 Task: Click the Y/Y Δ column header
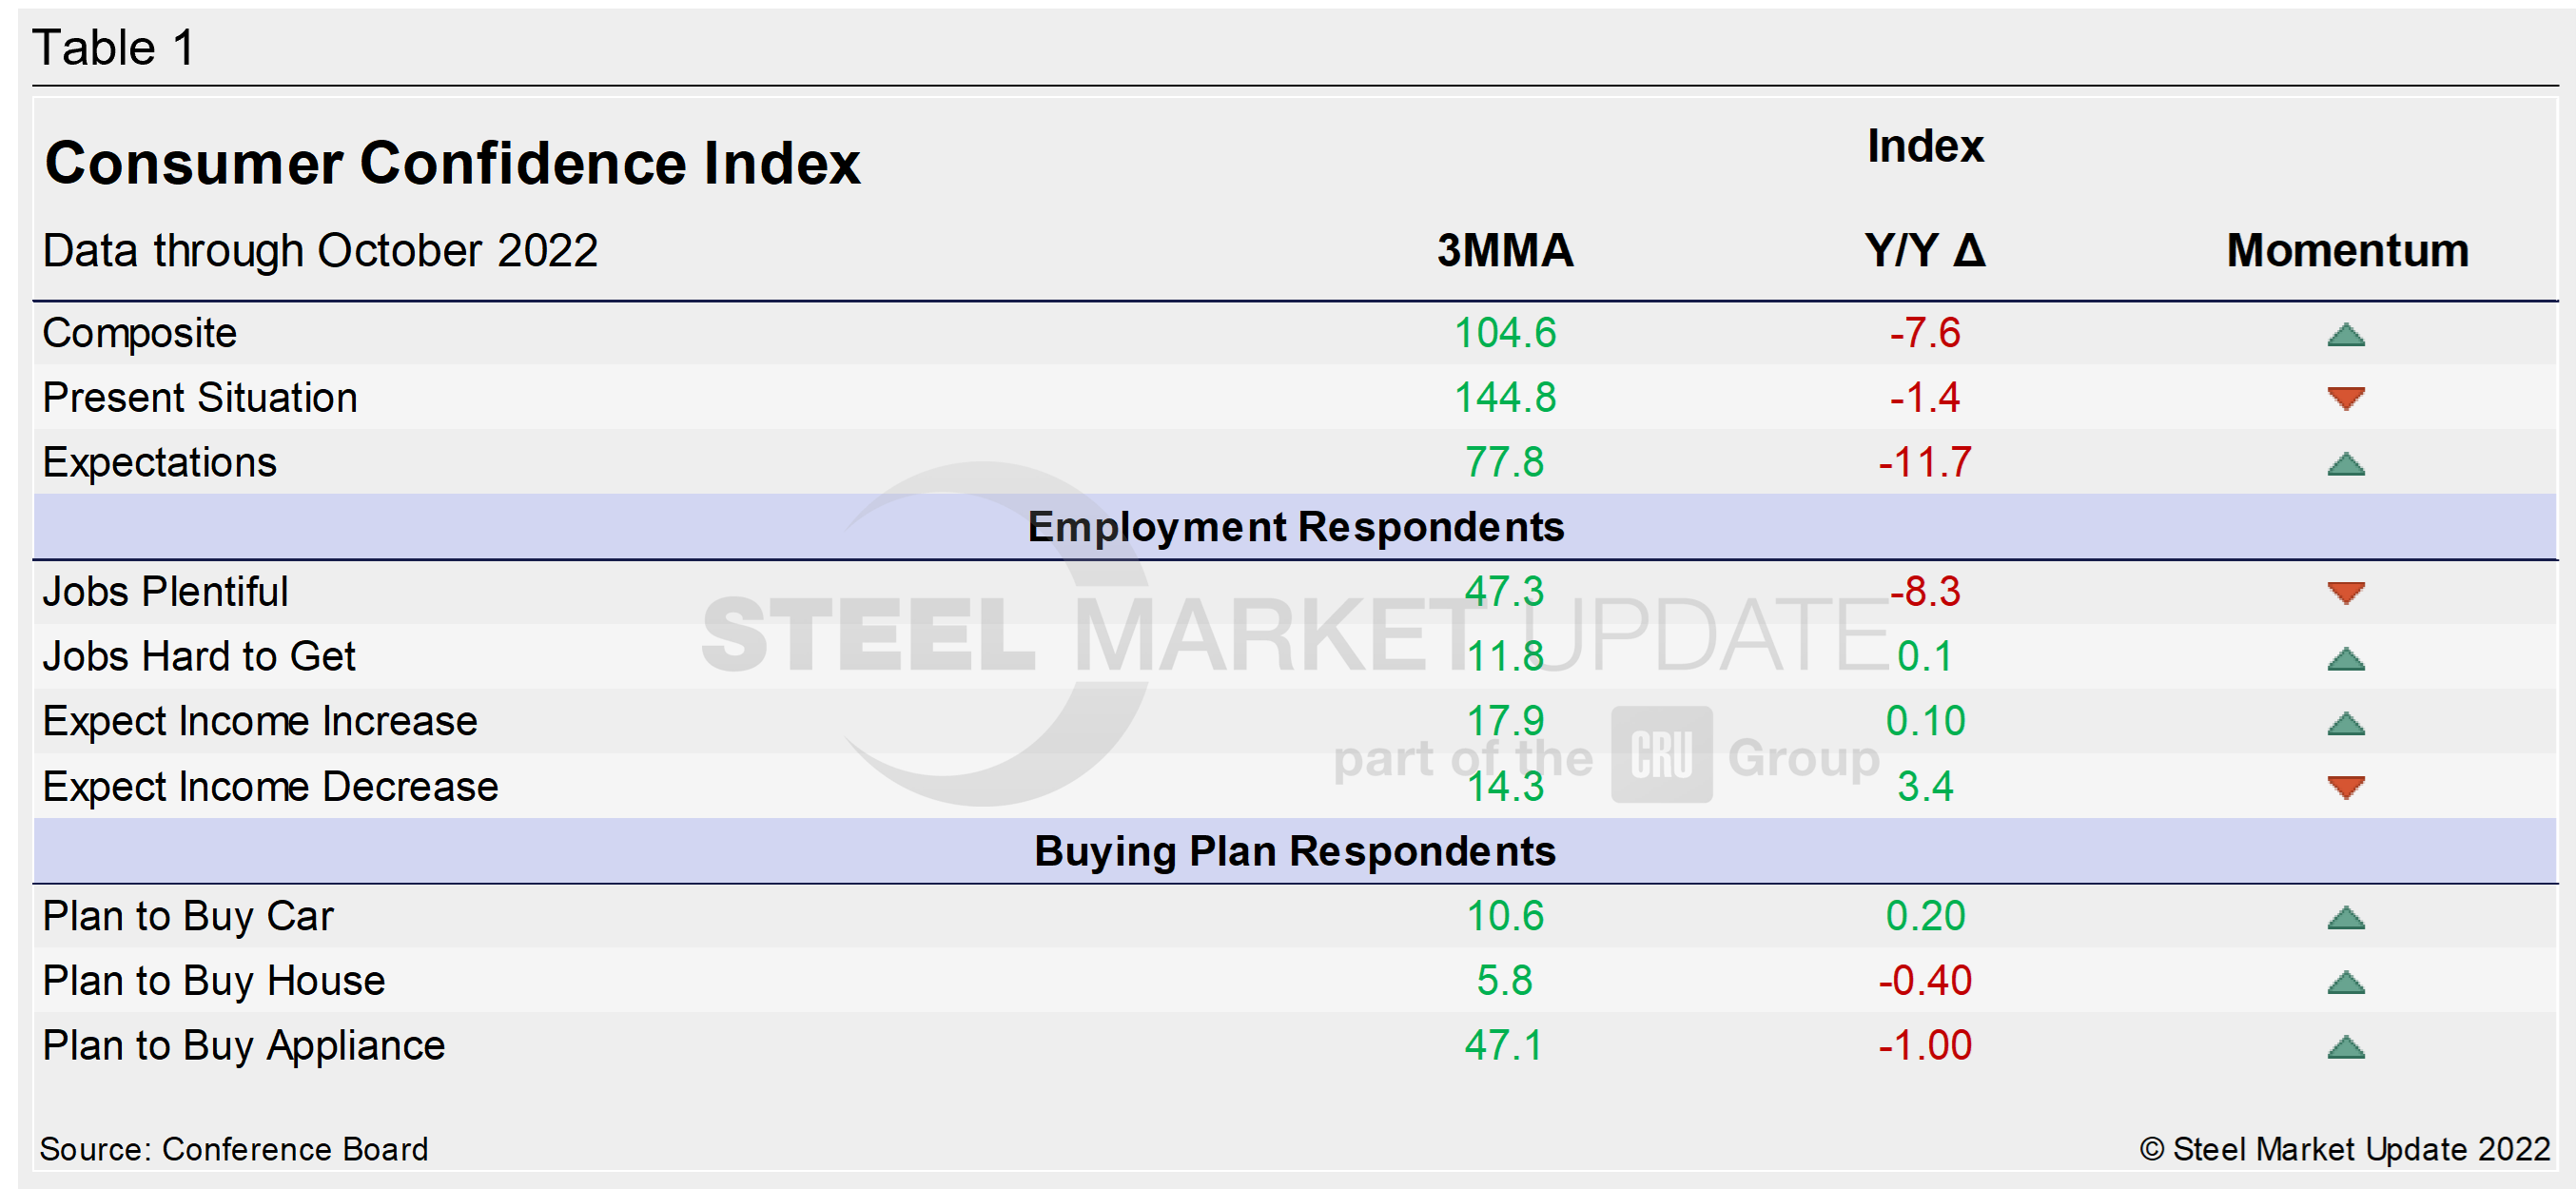point(1924,250)
